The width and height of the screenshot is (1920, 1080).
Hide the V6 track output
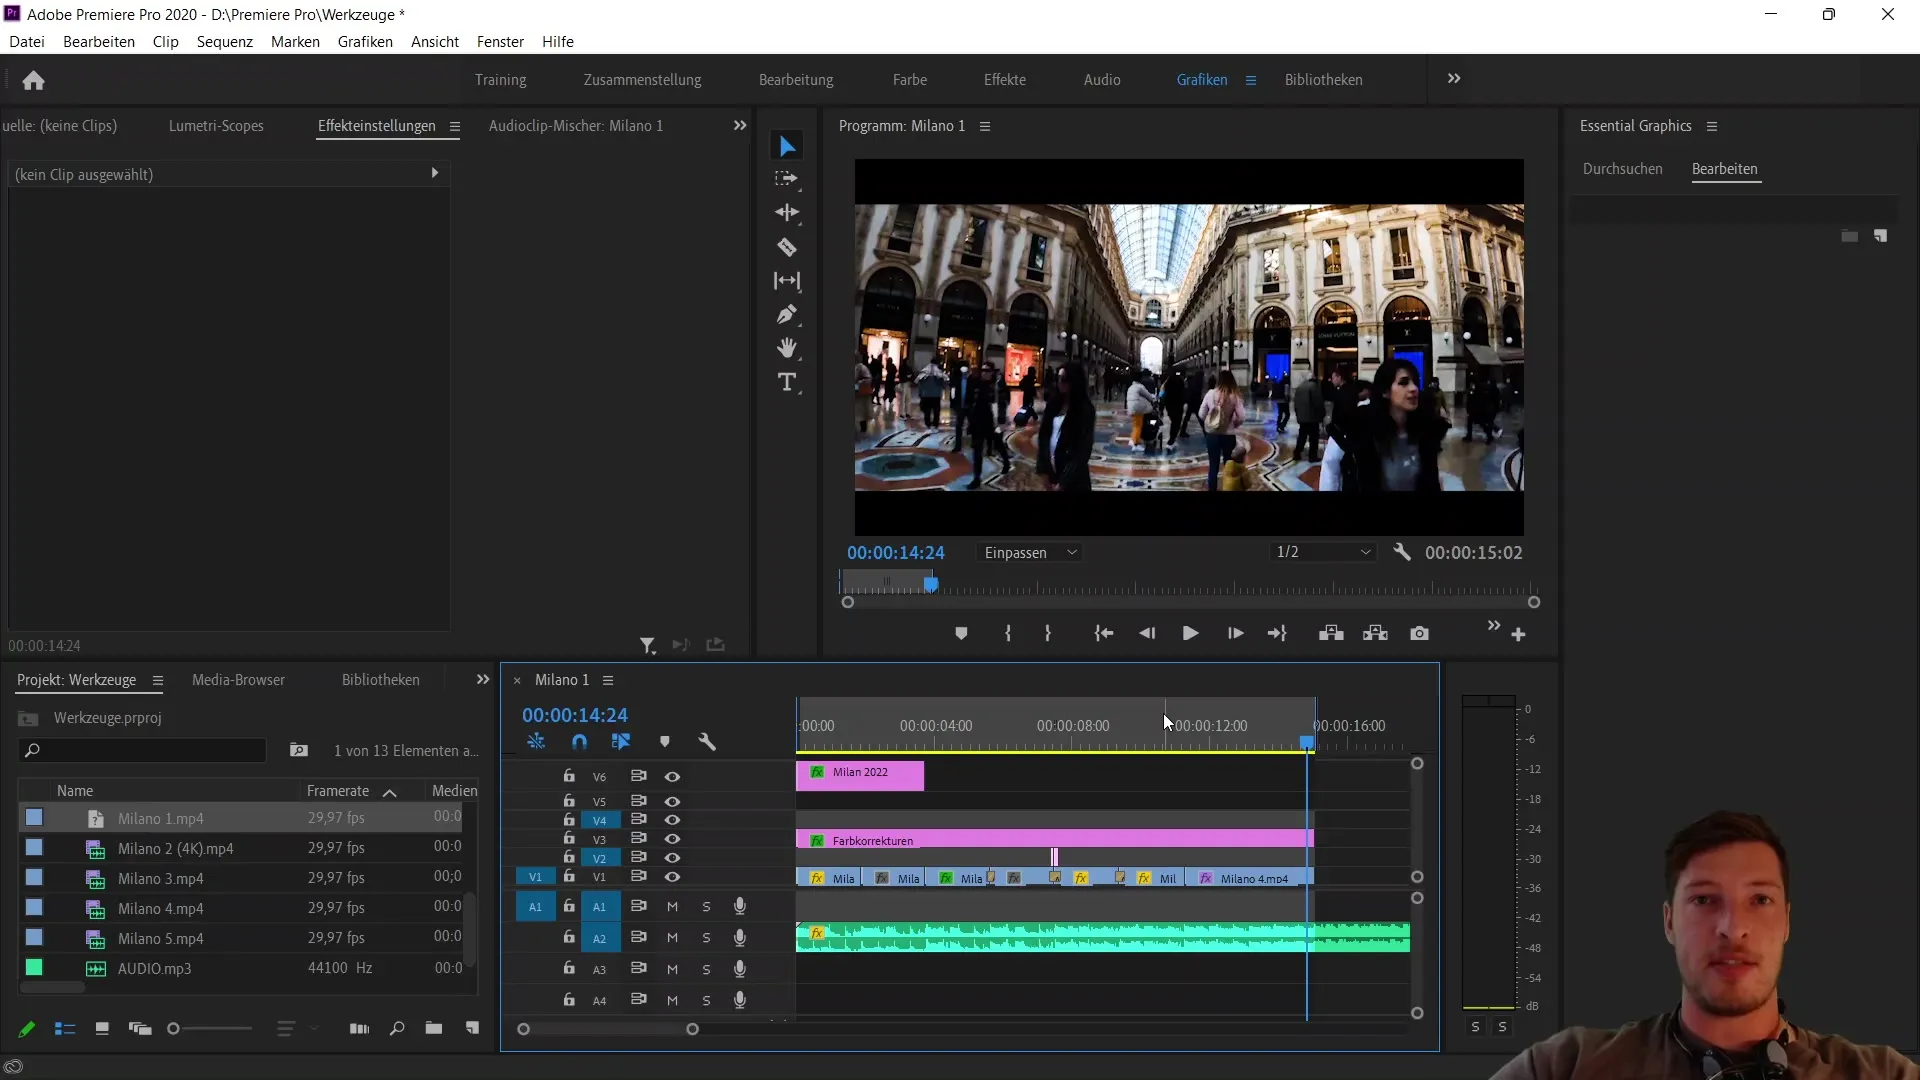coord(672,777)
